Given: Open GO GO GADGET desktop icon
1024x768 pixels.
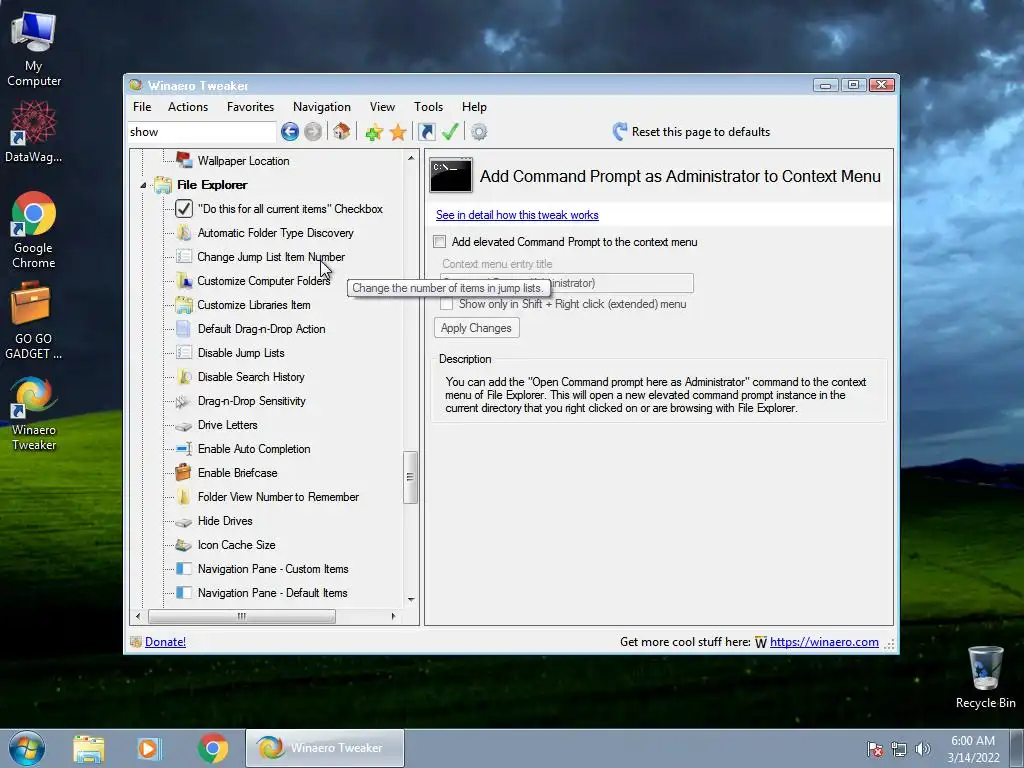Looking at the screenshot, I should tap(33, 321).
